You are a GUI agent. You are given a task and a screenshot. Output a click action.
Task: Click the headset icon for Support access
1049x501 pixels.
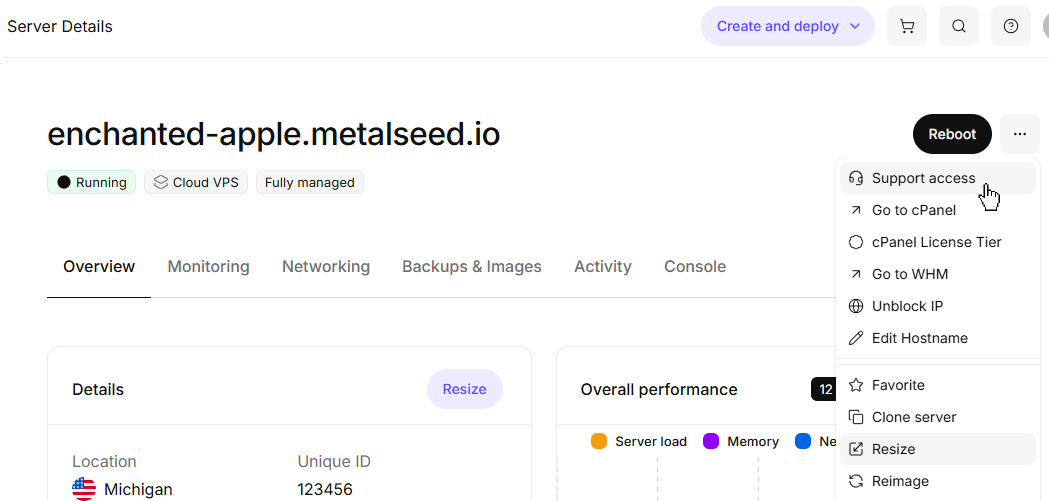[856, 178]
